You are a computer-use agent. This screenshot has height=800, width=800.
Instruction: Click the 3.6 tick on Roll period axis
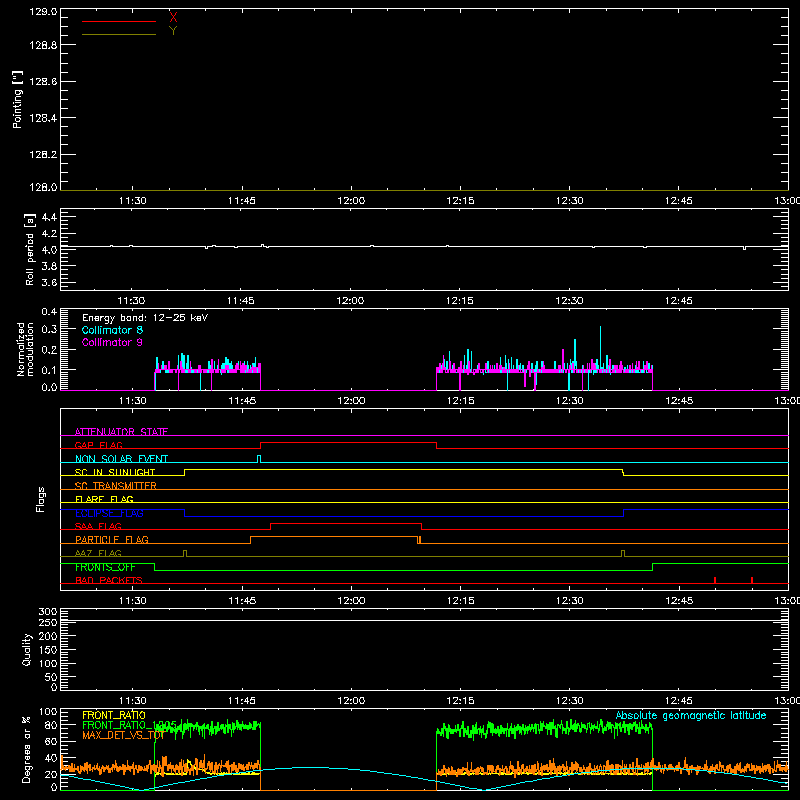49,282
